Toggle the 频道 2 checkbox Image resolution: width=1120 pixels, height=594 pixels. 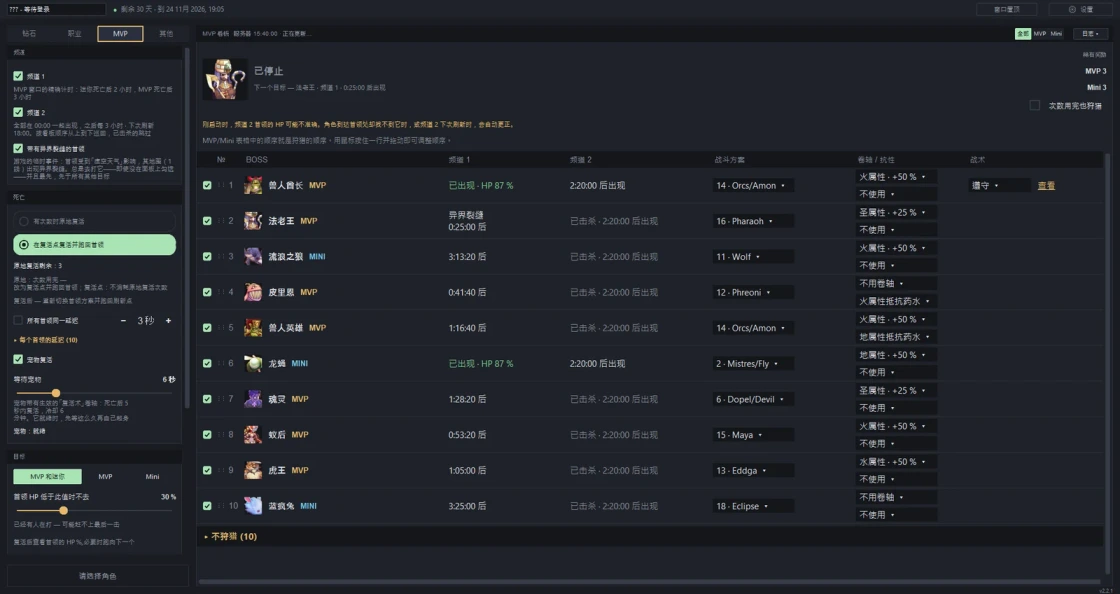coord(18,112)
